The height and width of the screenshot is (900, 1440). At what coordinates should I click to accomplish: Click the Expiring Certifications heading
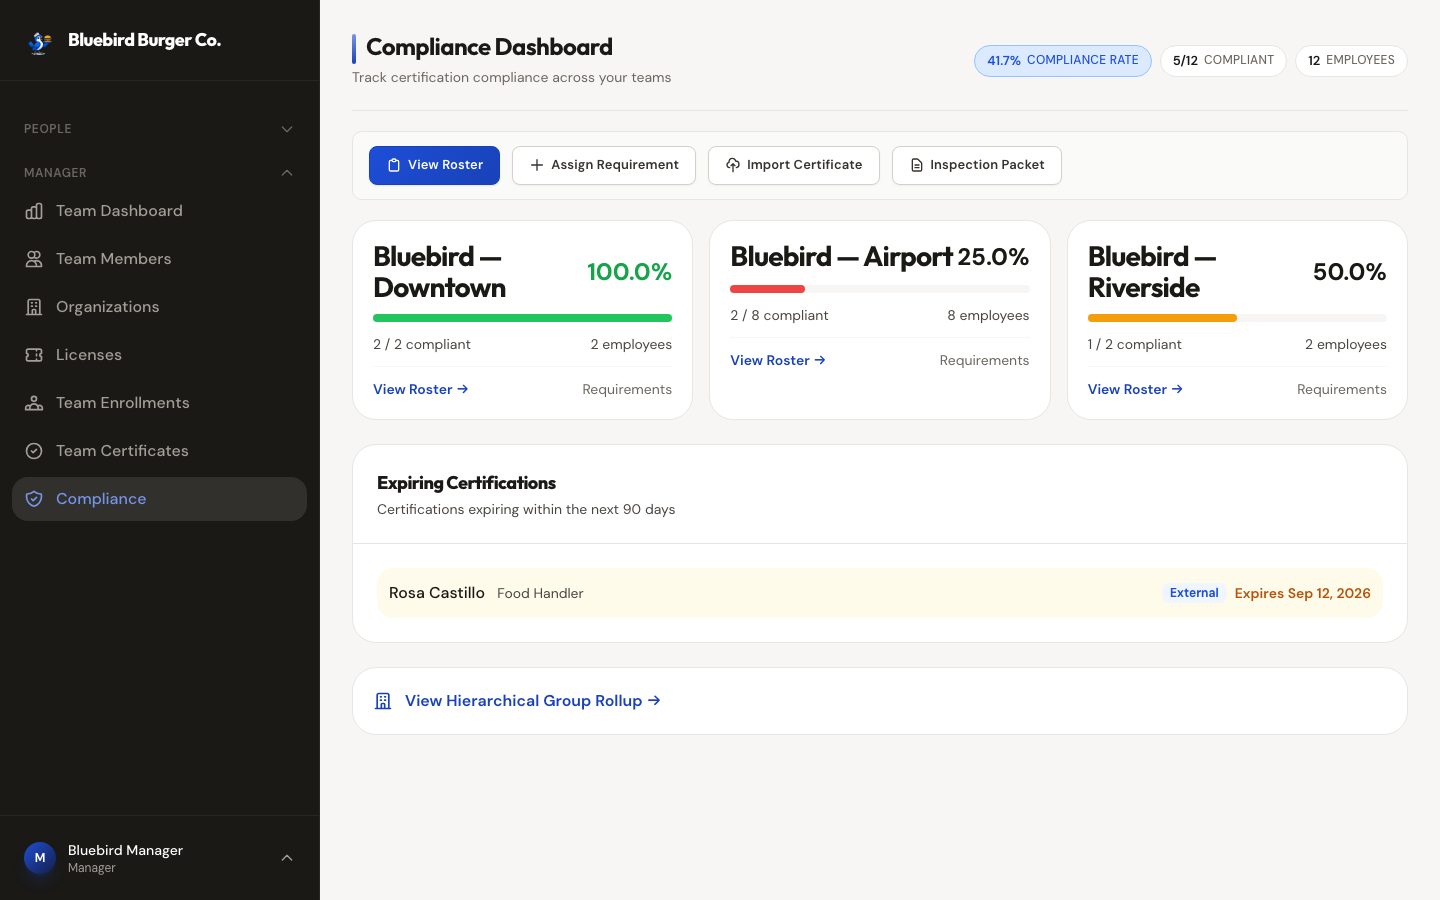(466, 483)
